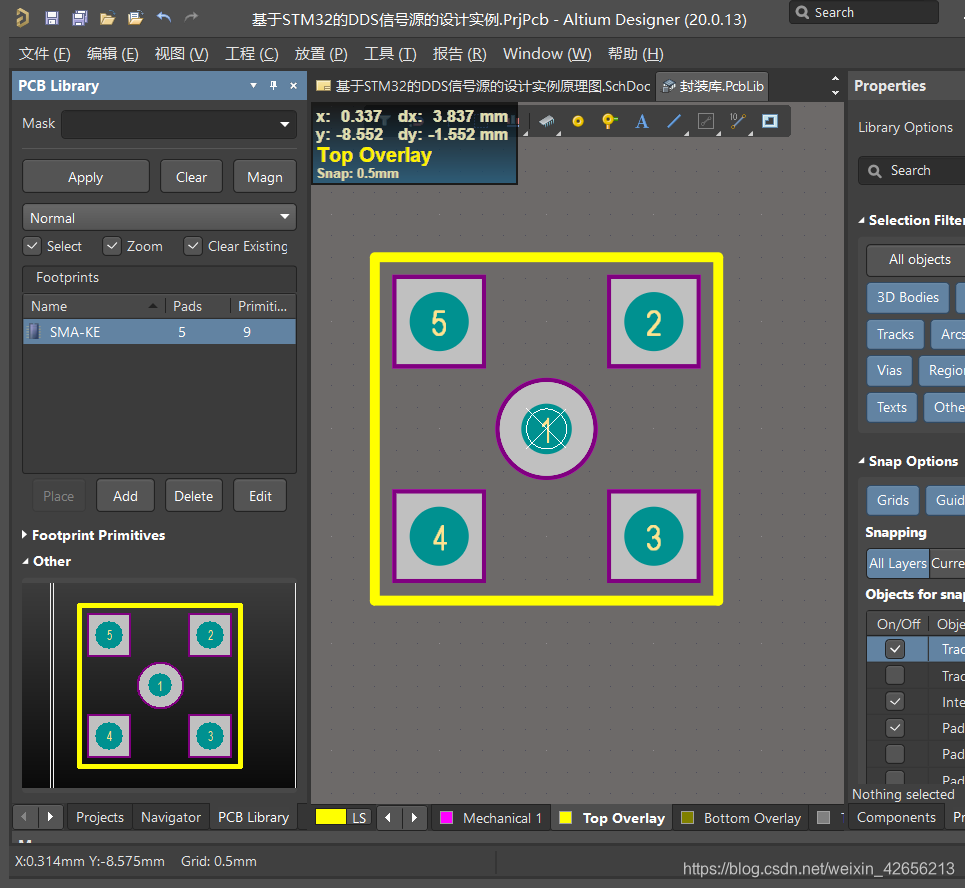Open the Projects panel tab
This screenshot has width=965, height=888.
[100, 817]
